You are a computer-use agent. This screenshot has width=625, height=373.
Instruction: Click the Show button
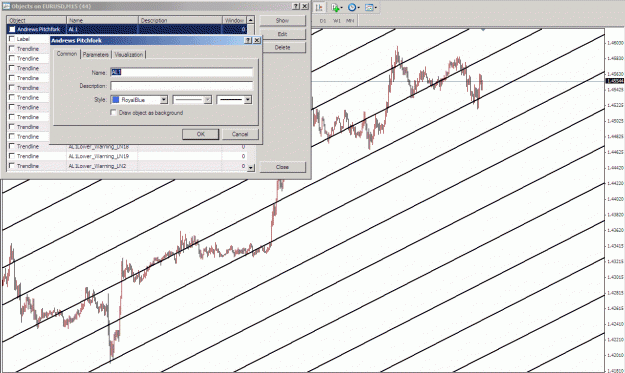click(282, 20)
